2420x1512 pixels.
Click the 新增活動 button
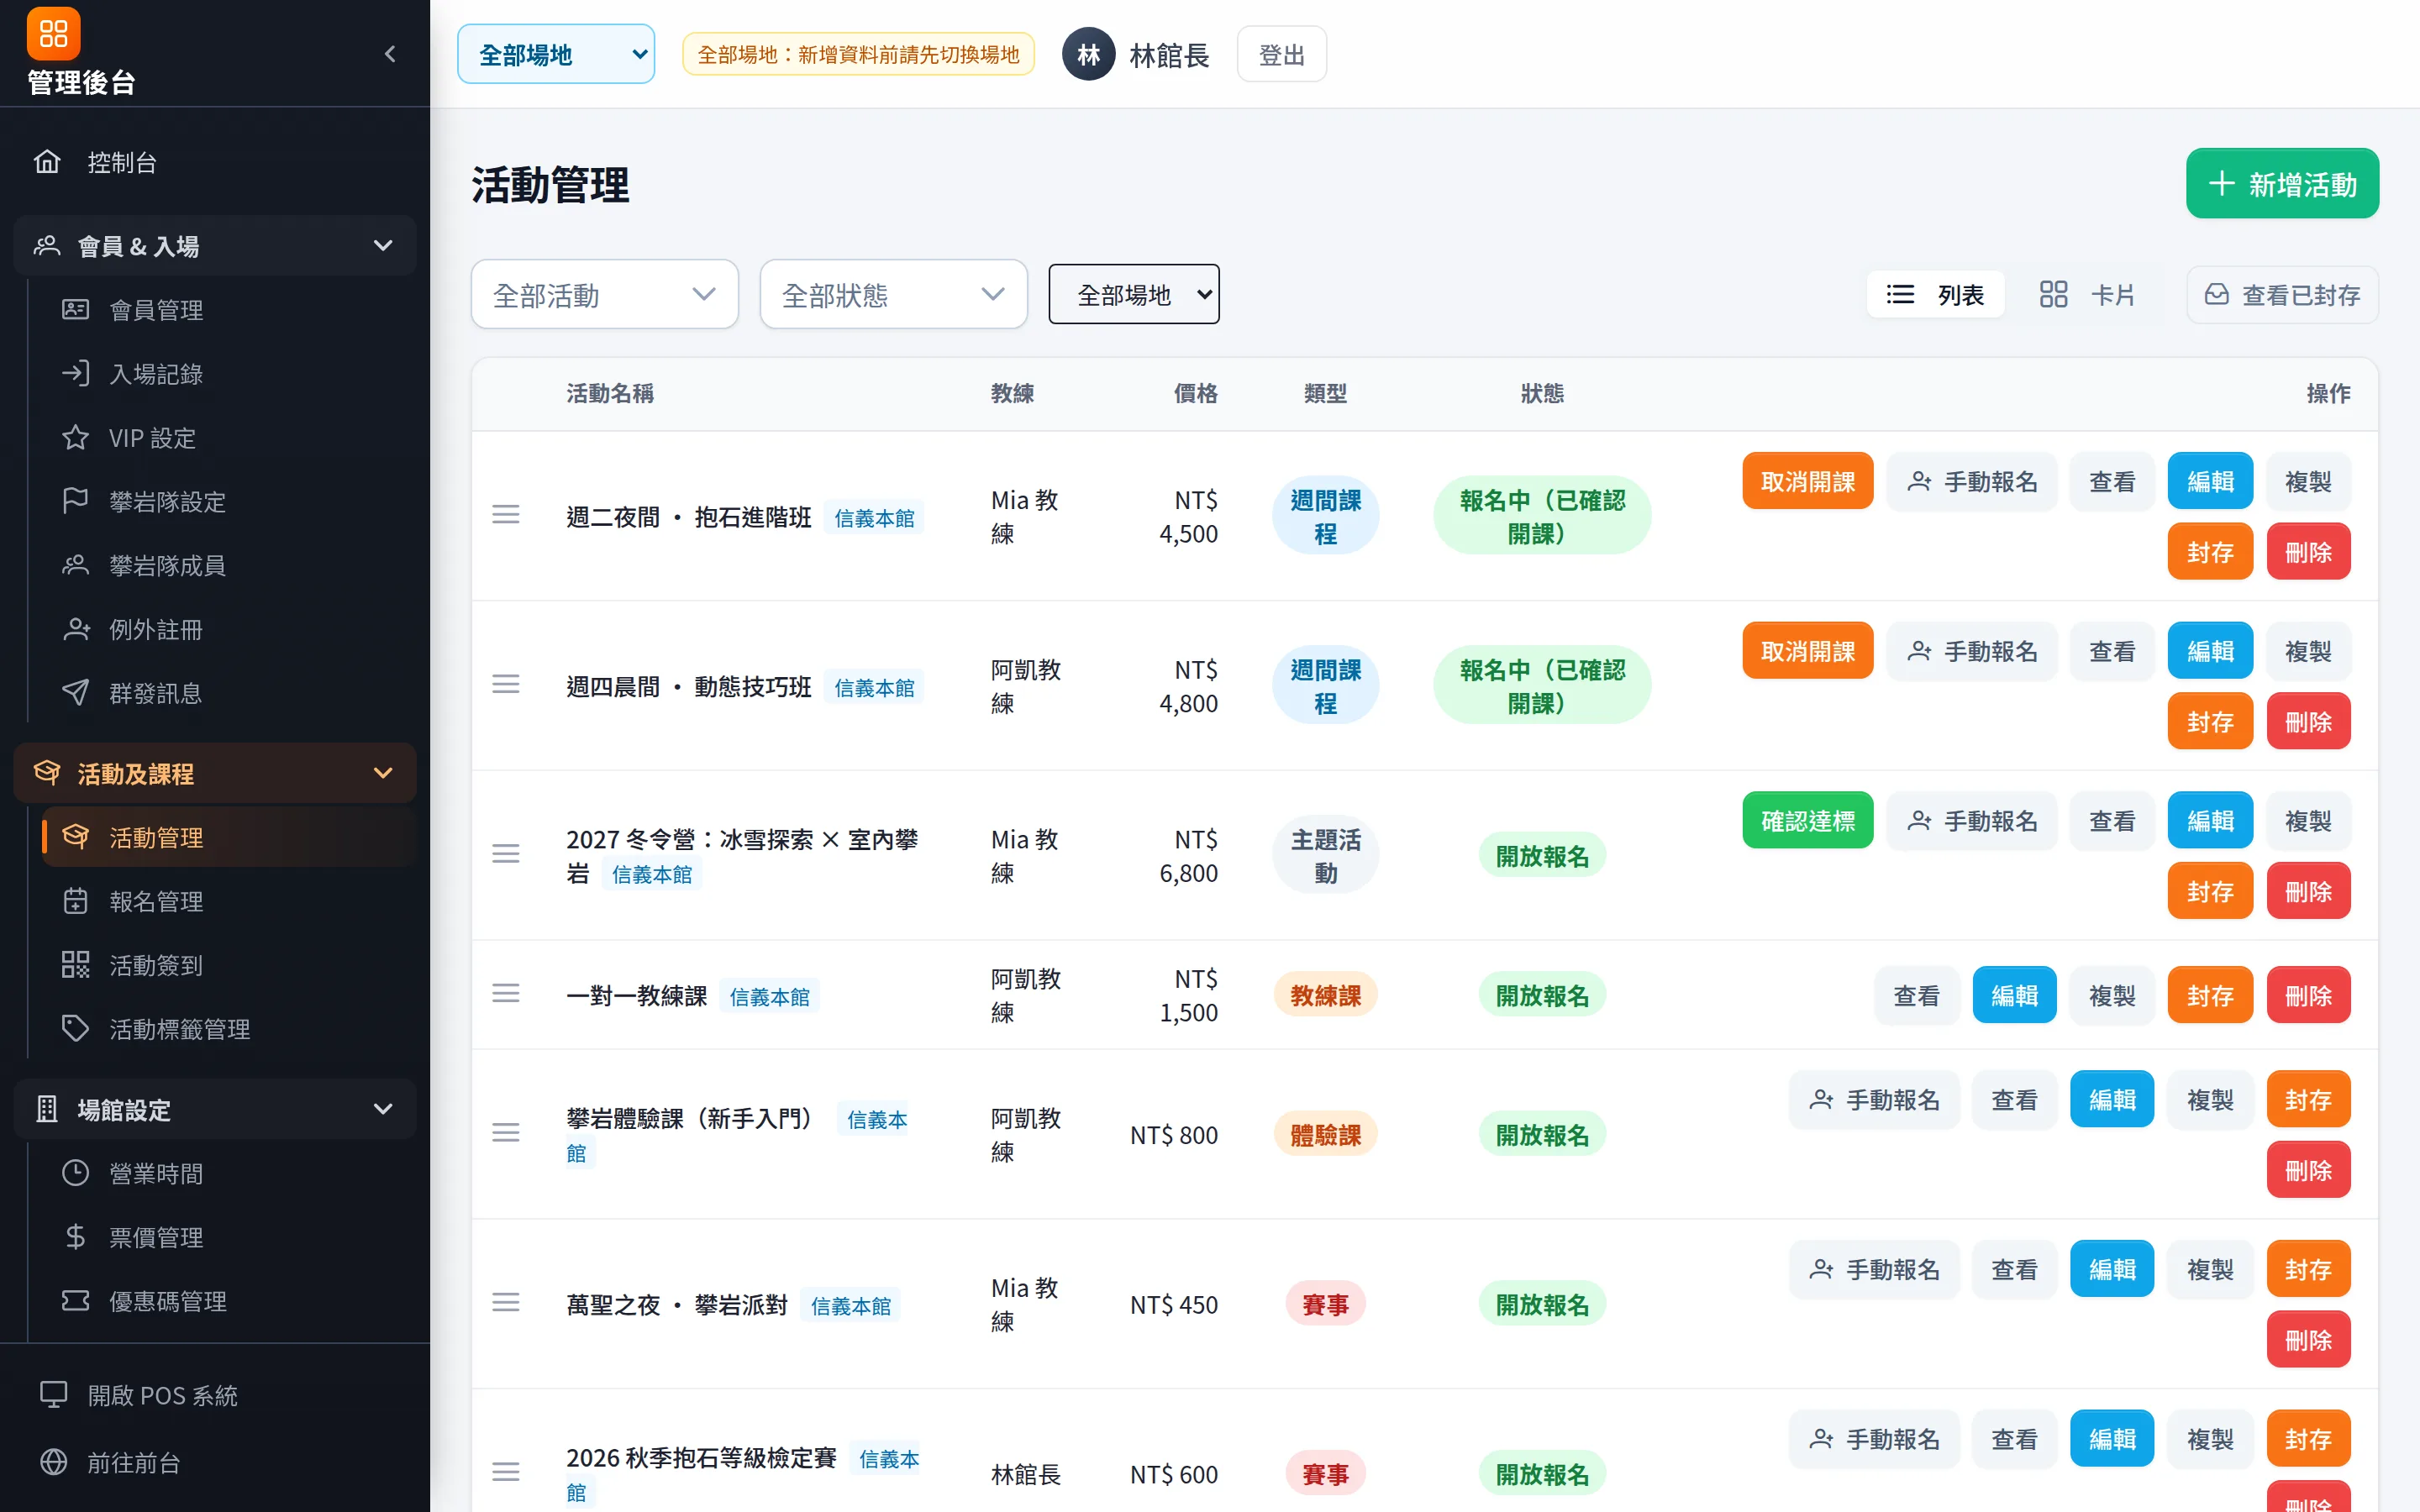2282,184
